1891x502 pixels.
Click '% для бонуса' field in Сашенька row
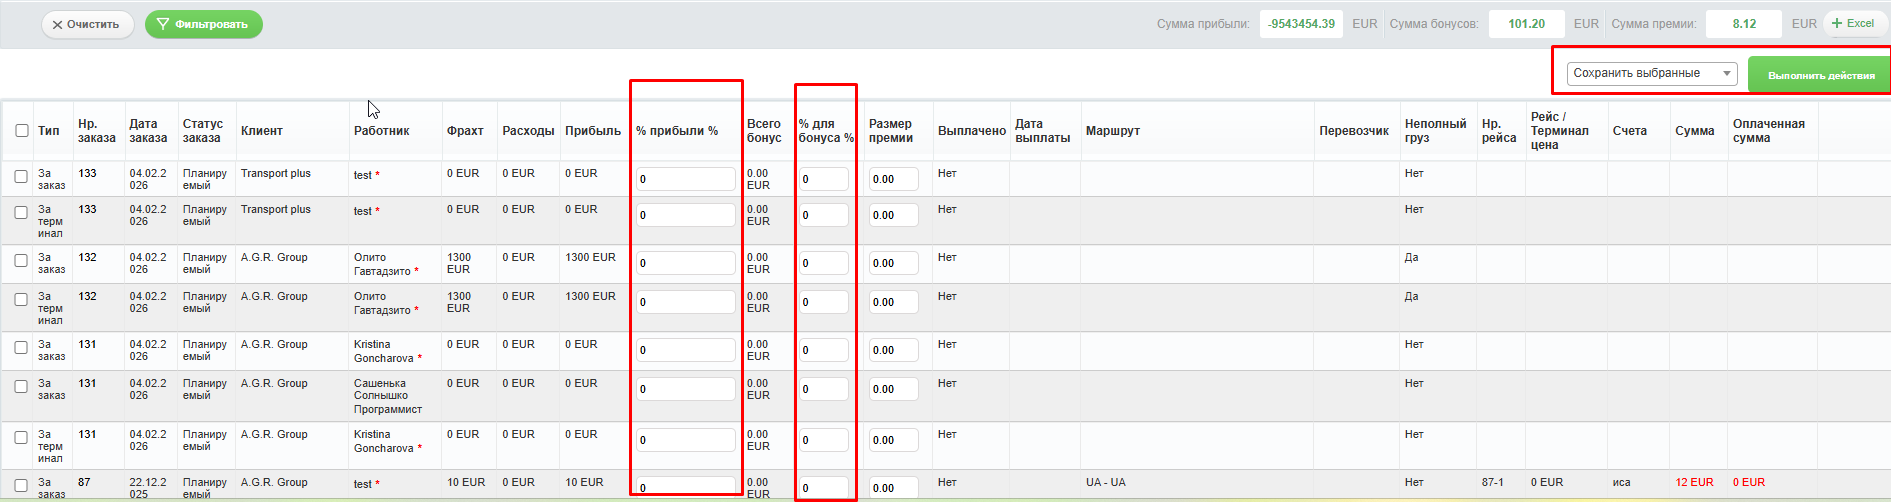coord(823,389)
